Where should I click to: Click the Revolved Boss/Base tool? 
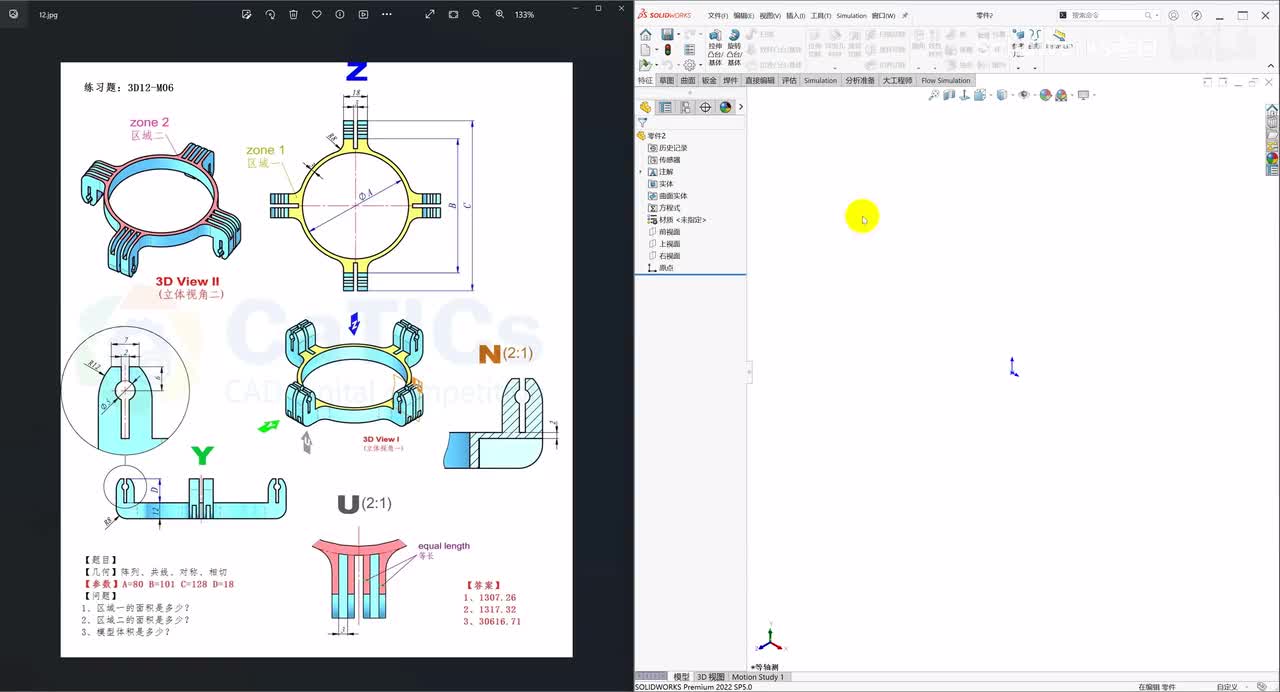click(734, 48)
